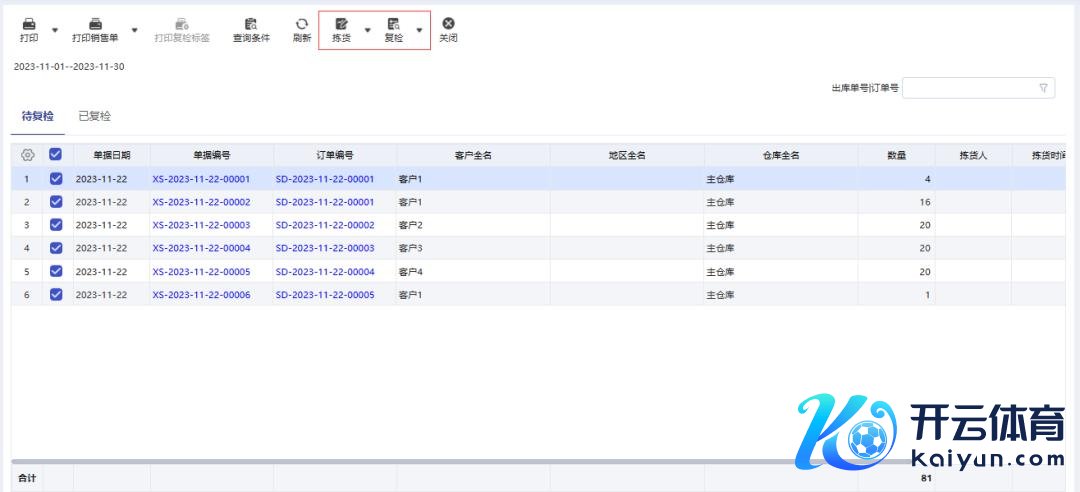Select the 待复检 tab

[x=38, y=116]
